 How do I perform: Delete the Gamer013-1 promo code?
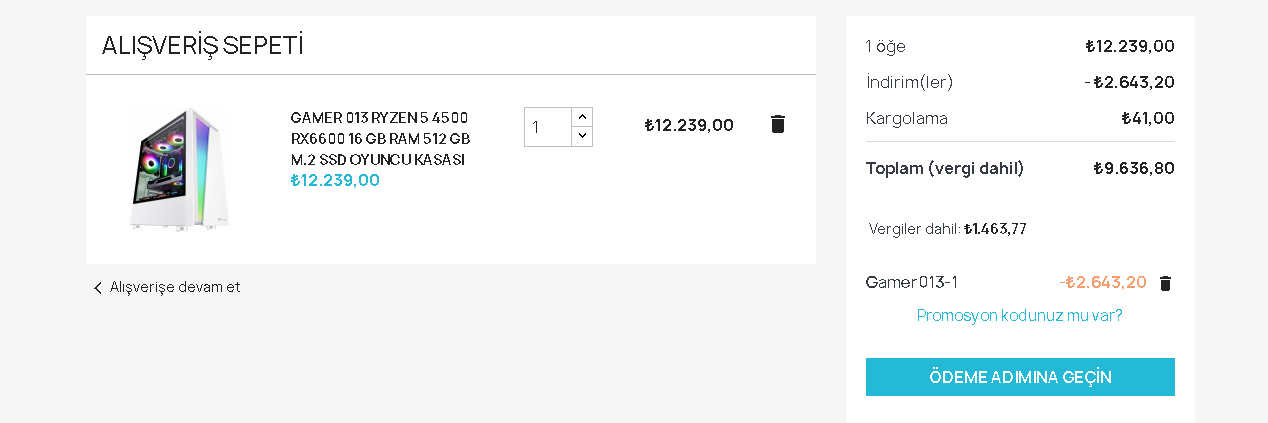1165,283
